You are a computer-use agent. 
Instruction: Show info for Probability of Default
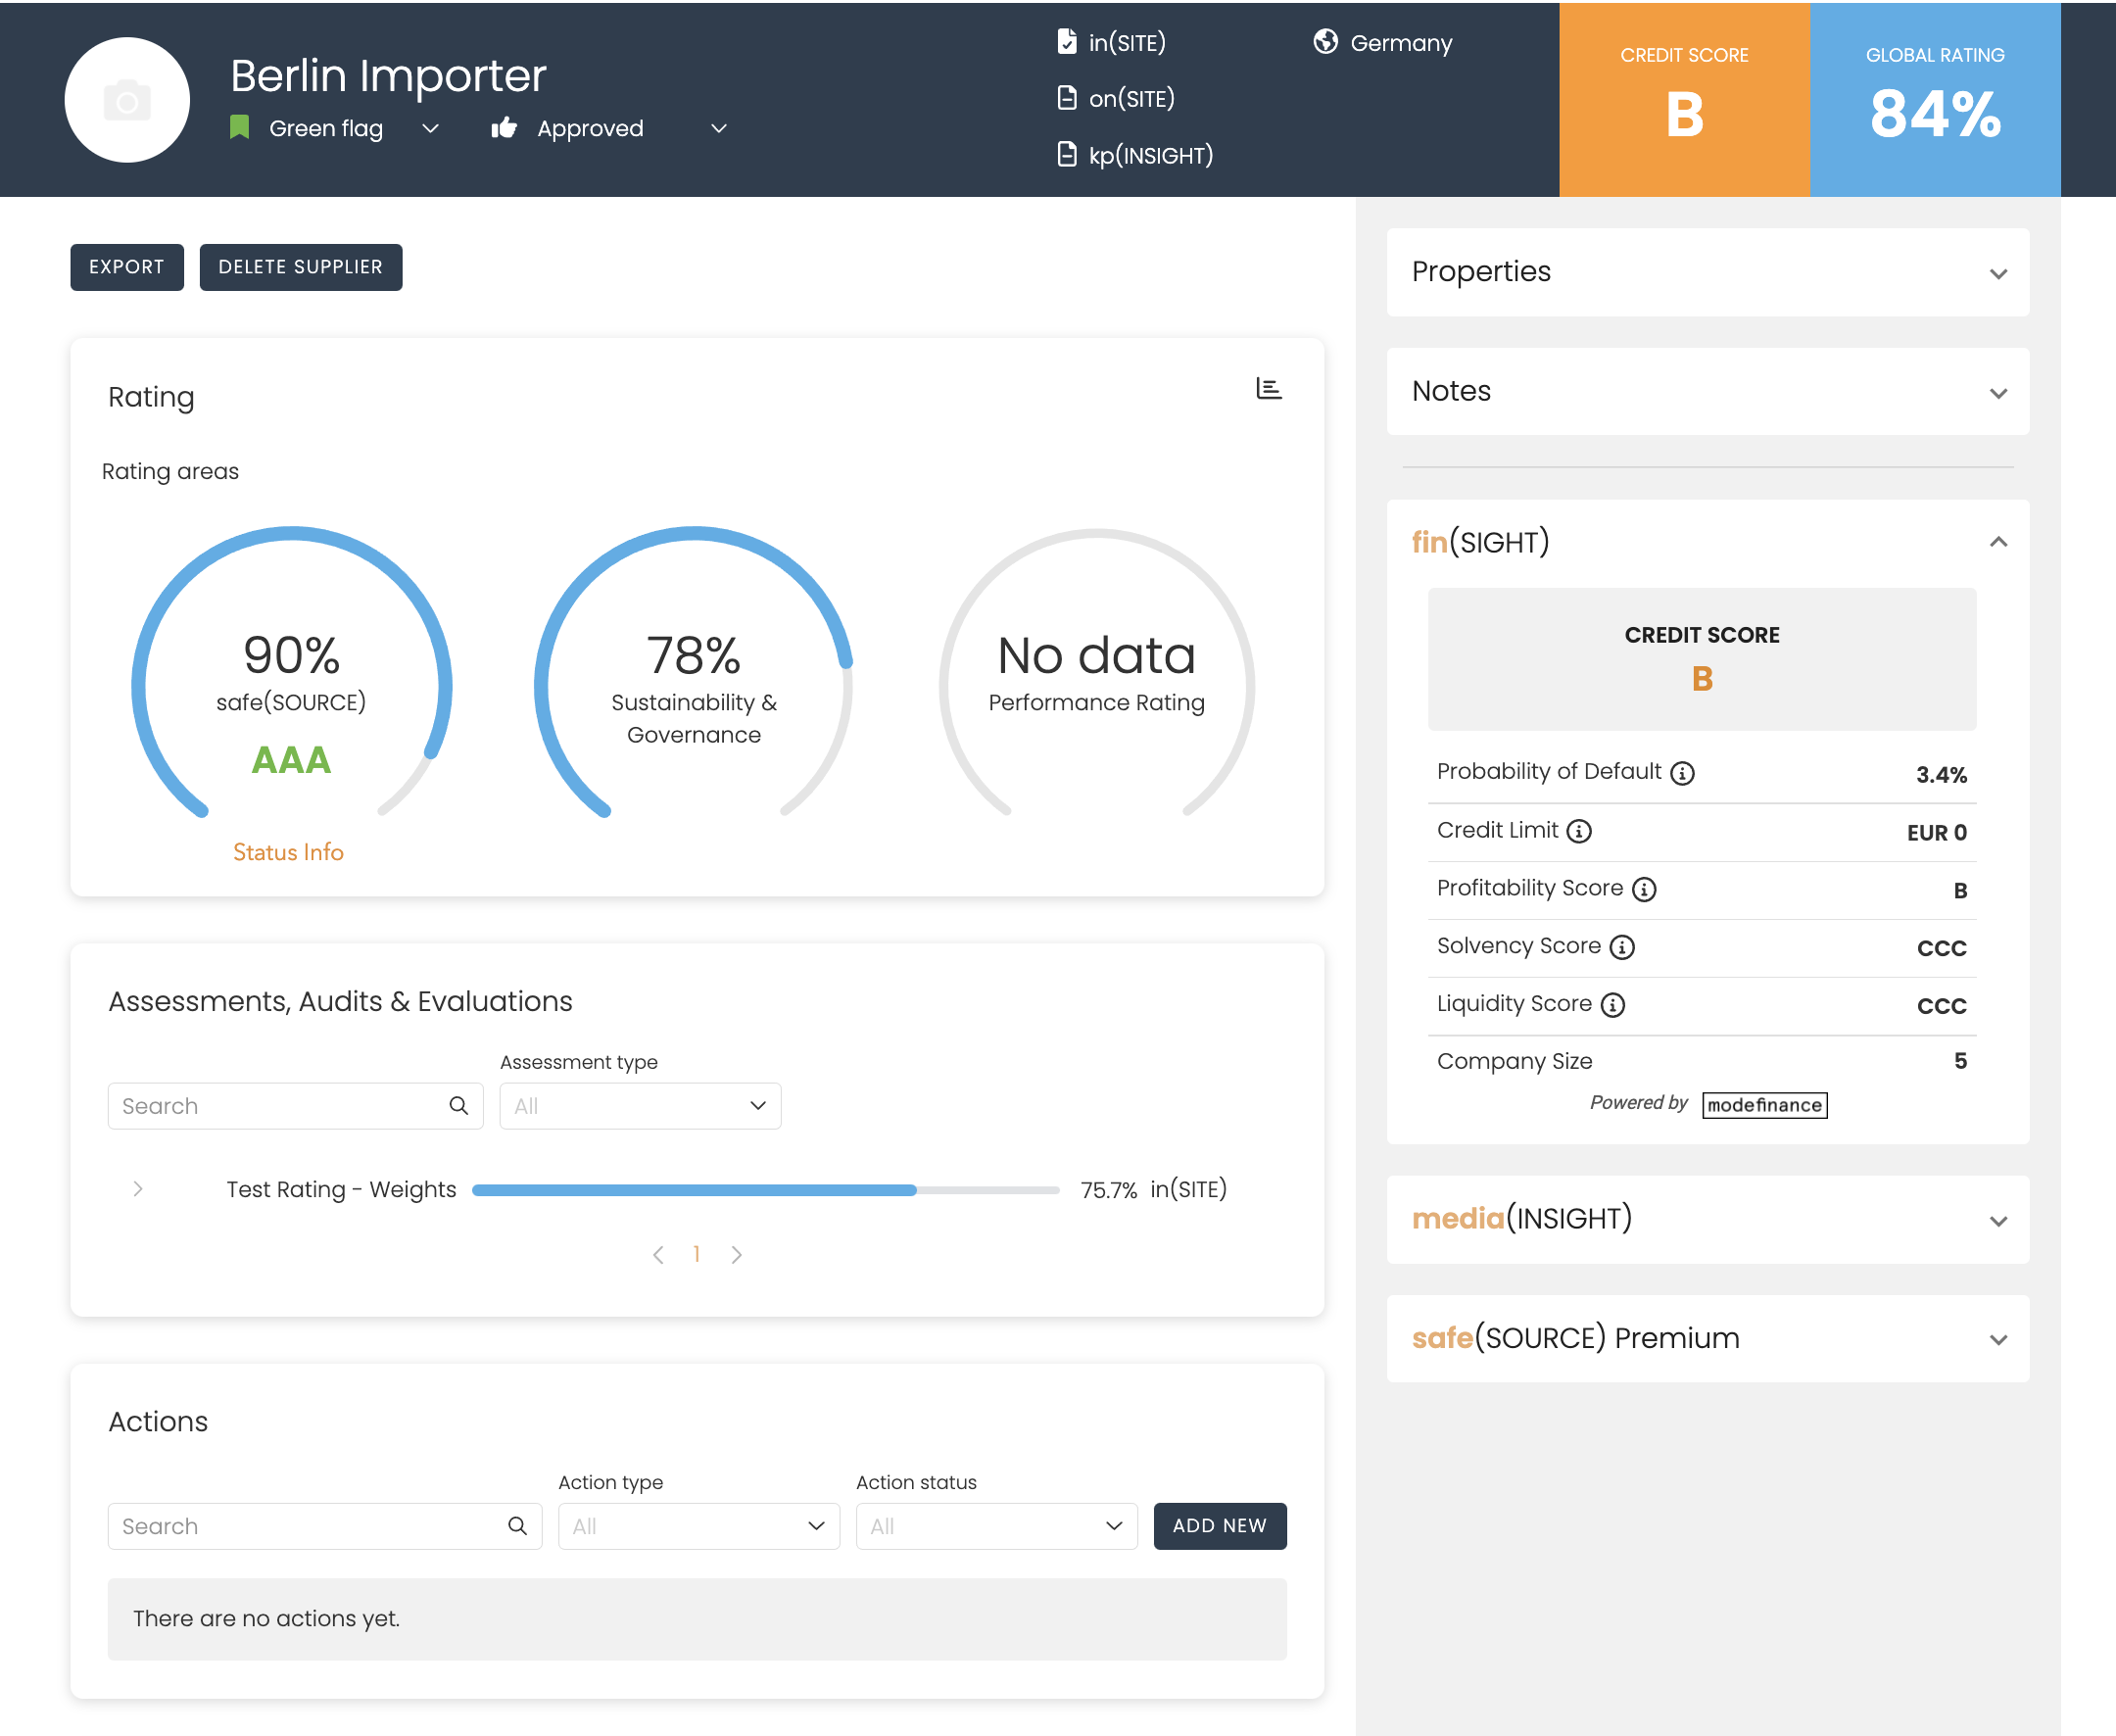(1683, 773)
